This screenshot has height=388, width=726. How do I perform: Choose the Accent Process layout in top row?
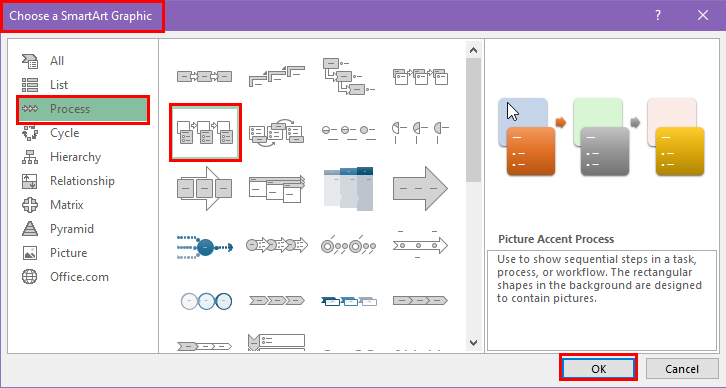click(x=420, y=76)
